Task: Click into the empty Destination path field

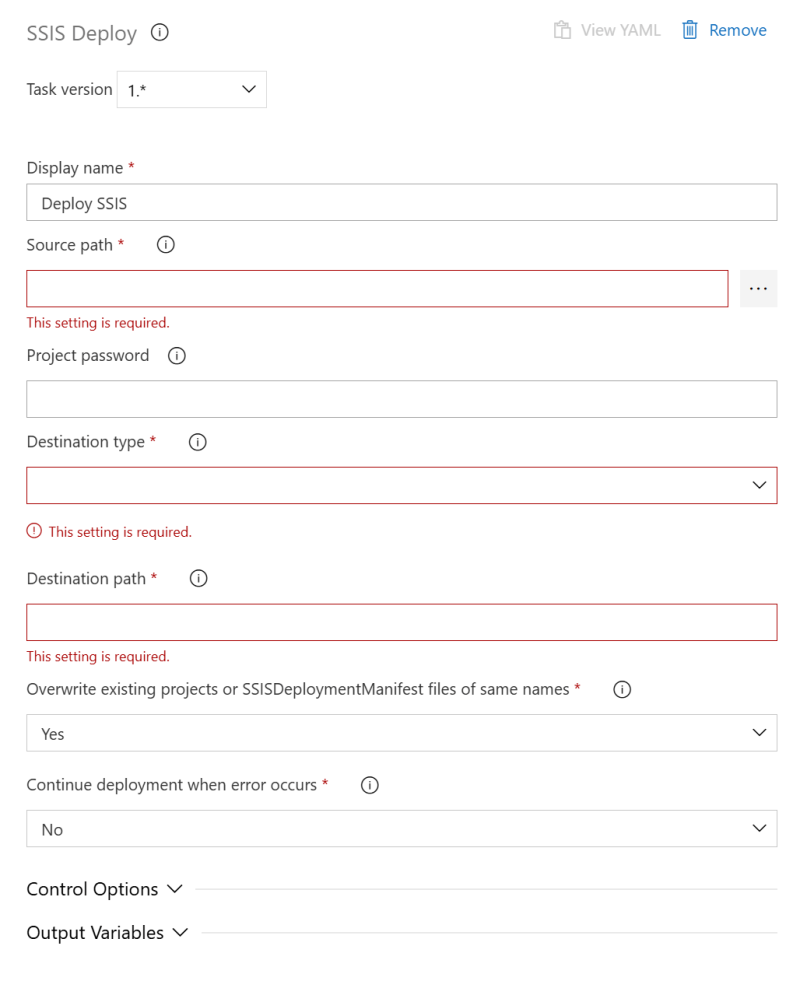Action: click(x=402, y=623)
